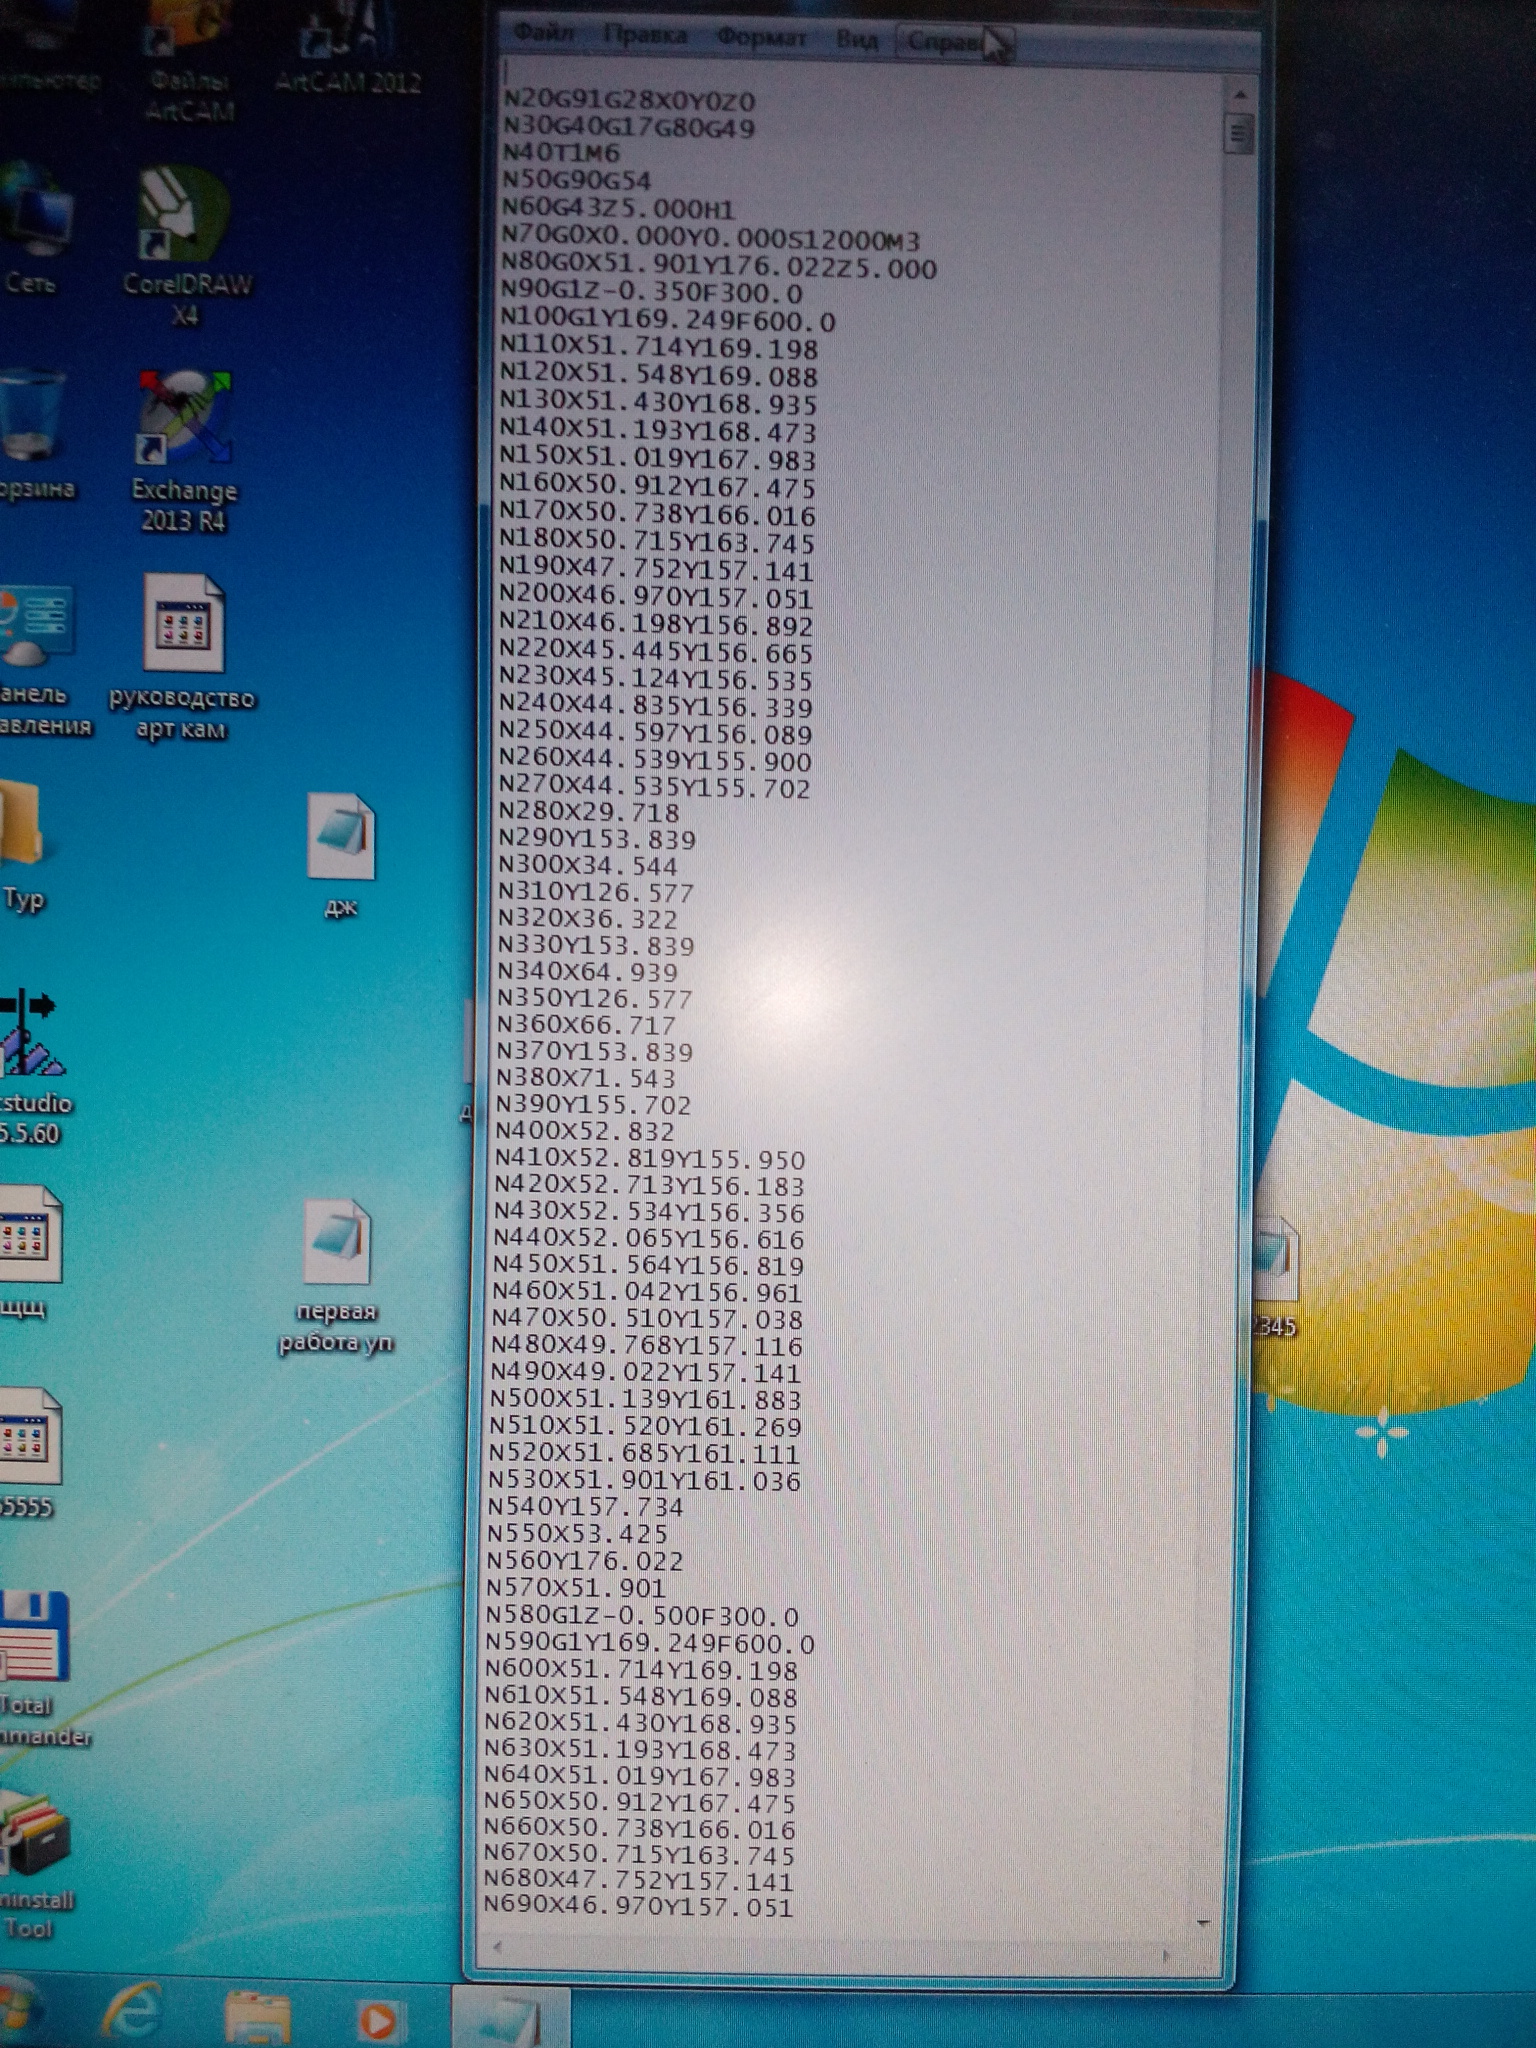
Task: Open Windows Explorer from the taskbar
Action: [x=256, y=2016]
